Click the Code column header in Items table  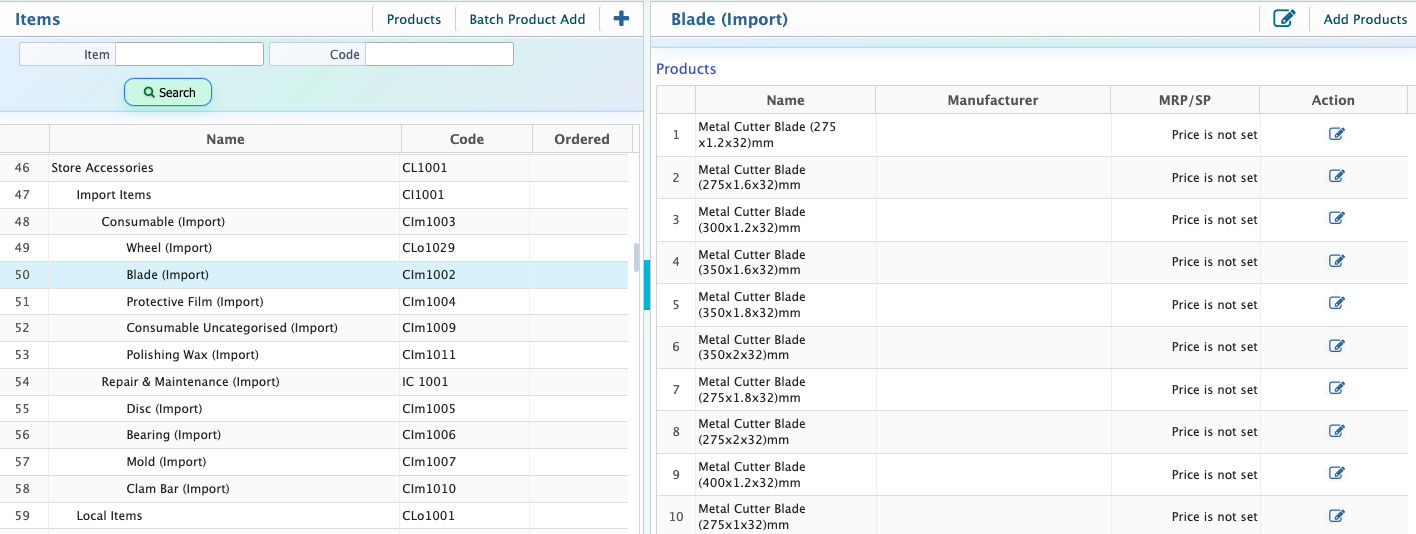[x=467, y=139]
